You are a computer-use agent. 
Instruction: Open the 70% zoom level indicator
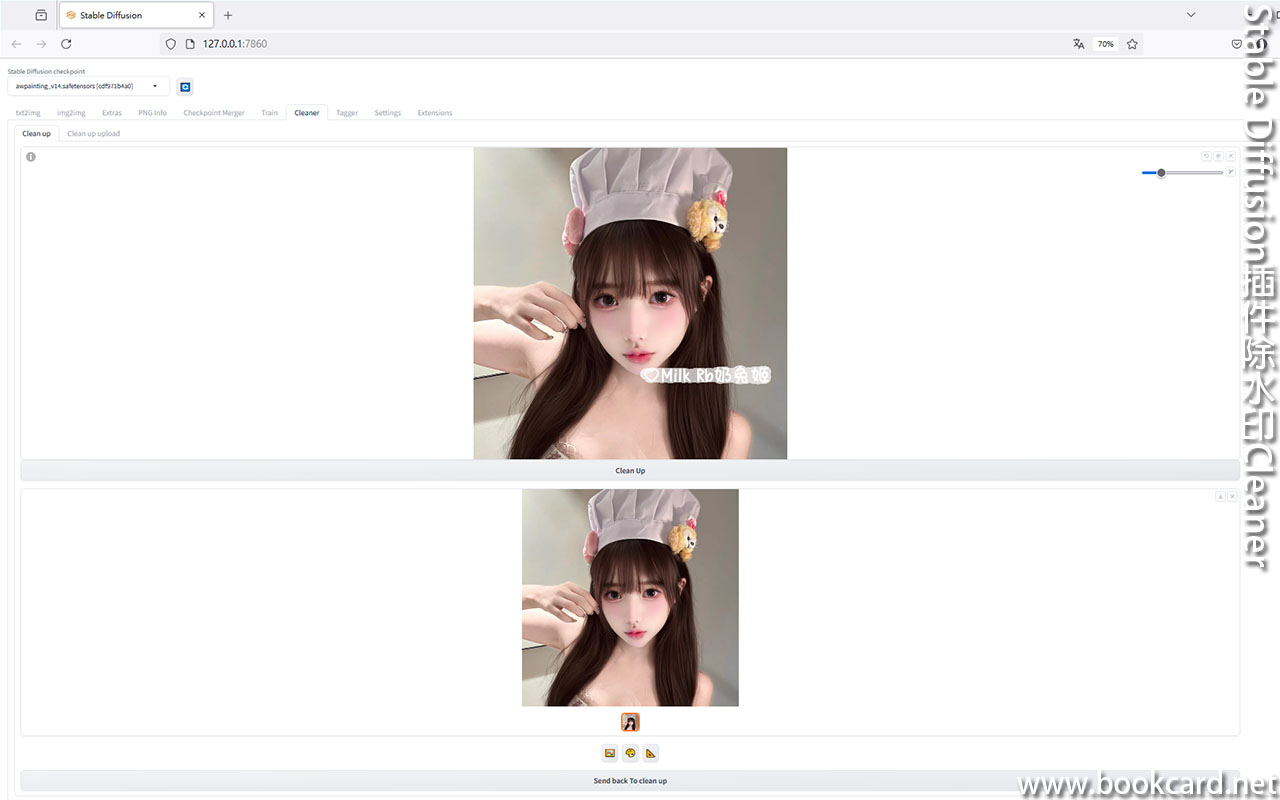(x=1105, y=44)
